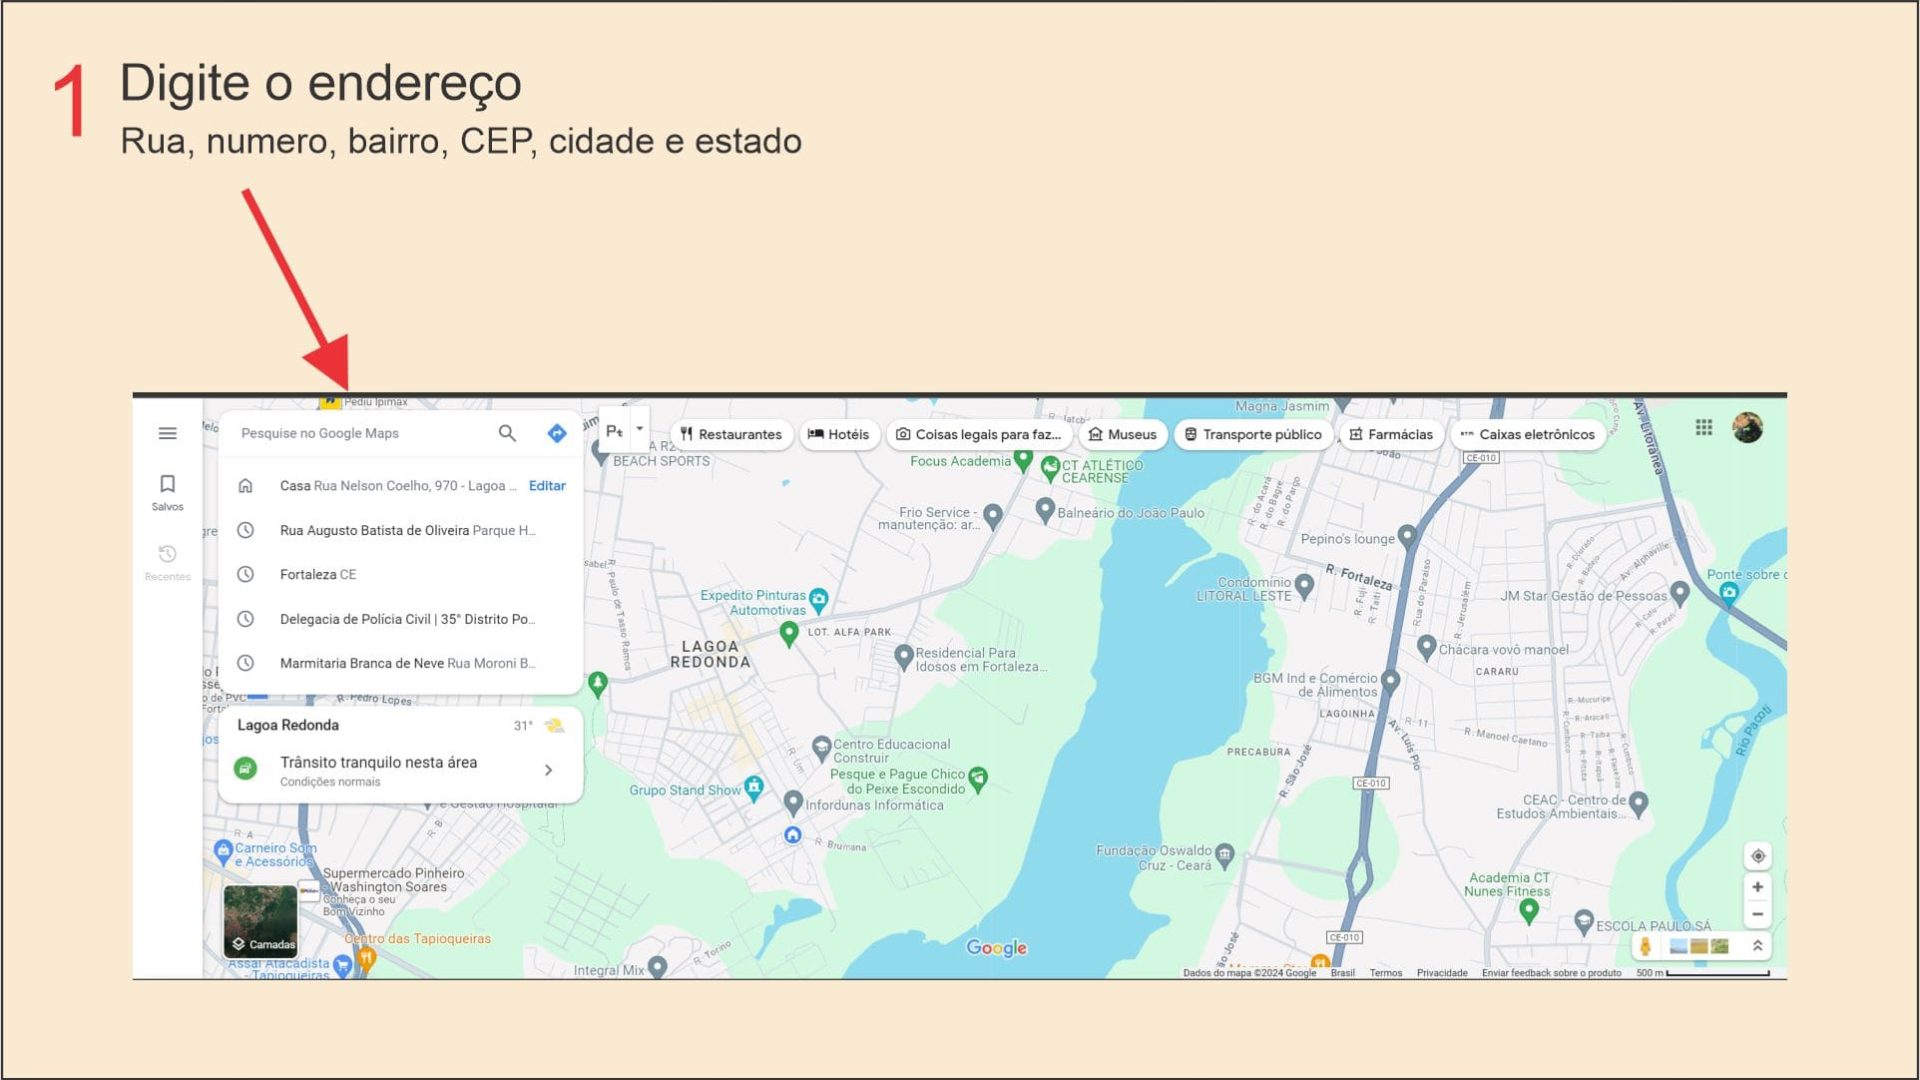Screen dimensions: 1920x1080
Task: Click the Pesque e Pague Chico pin
Action: pos(978,779)
